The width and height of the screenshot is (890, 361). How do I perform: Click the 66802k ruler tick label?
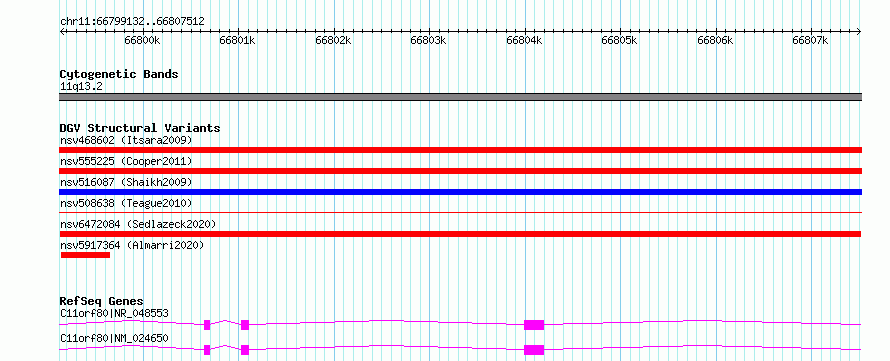[333, 40]
